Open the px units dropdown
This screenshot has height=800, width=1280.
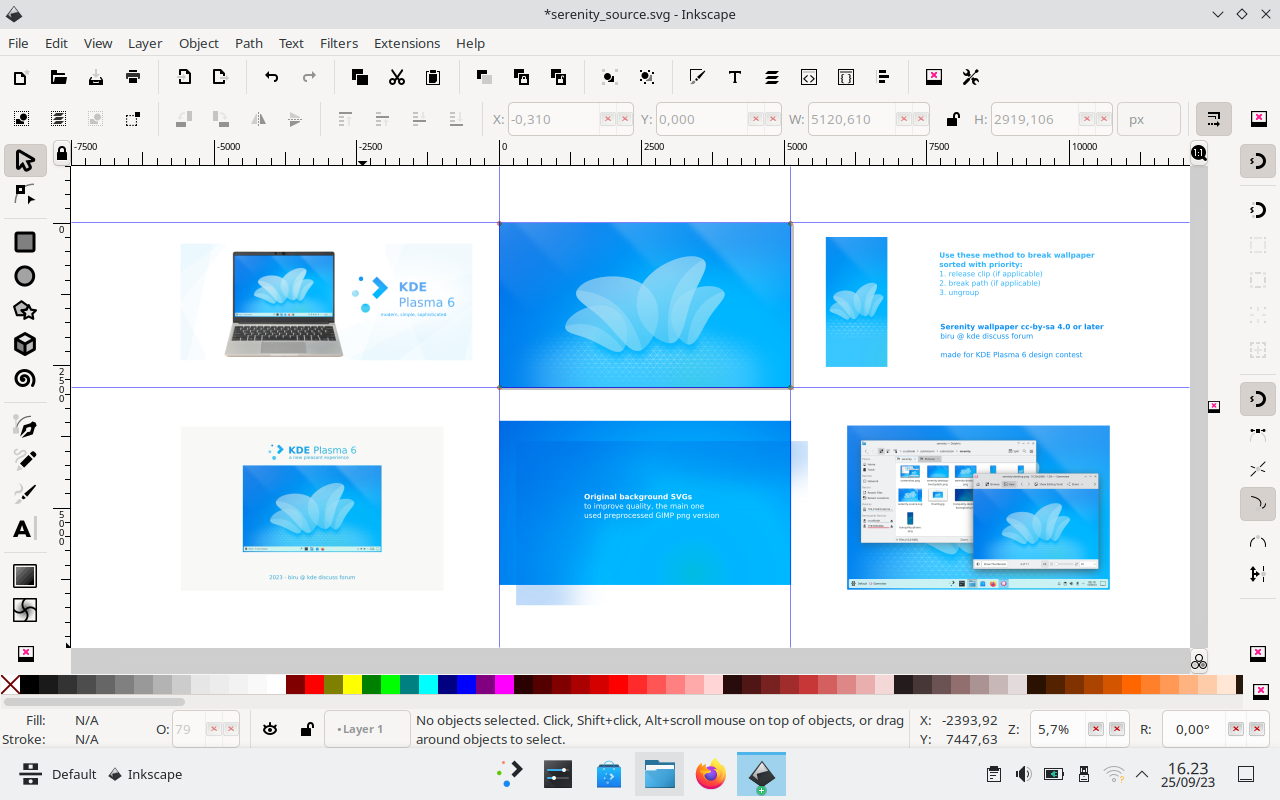1148,119
